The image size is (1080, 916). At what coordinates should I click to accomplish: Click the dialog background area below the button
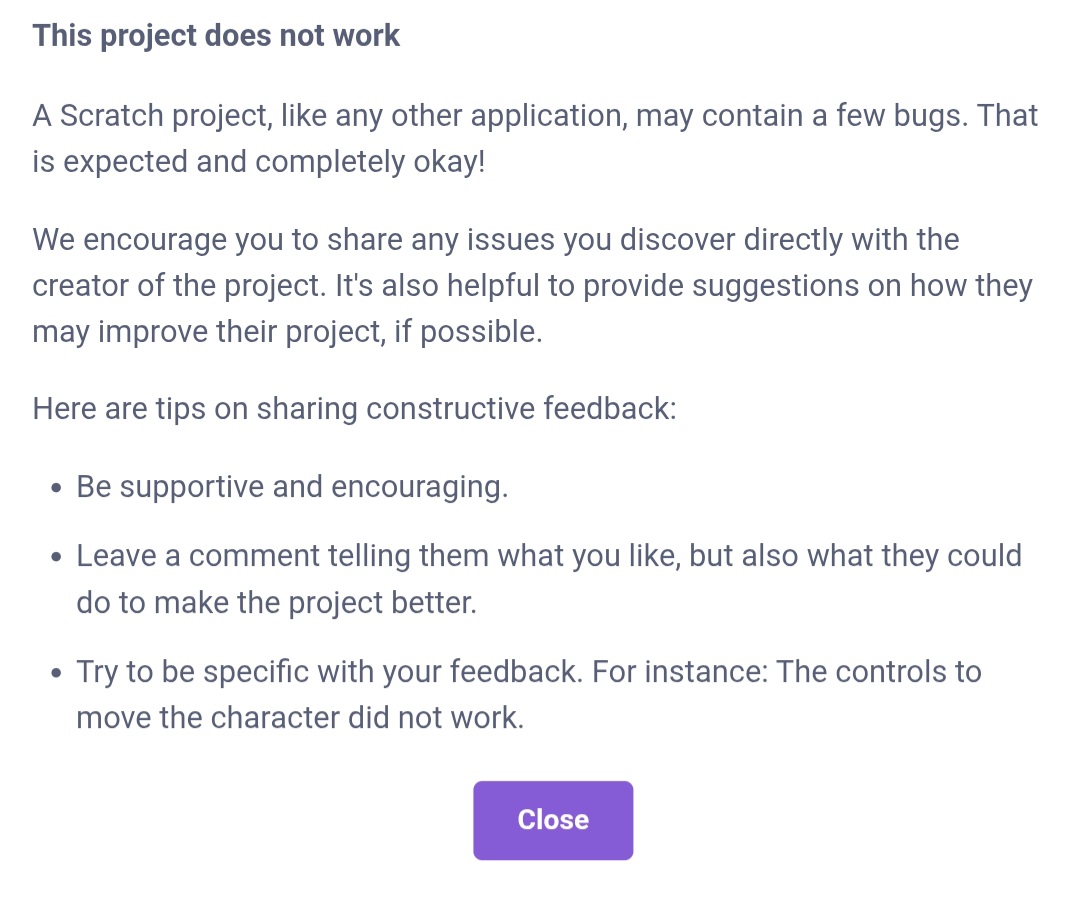540,890
